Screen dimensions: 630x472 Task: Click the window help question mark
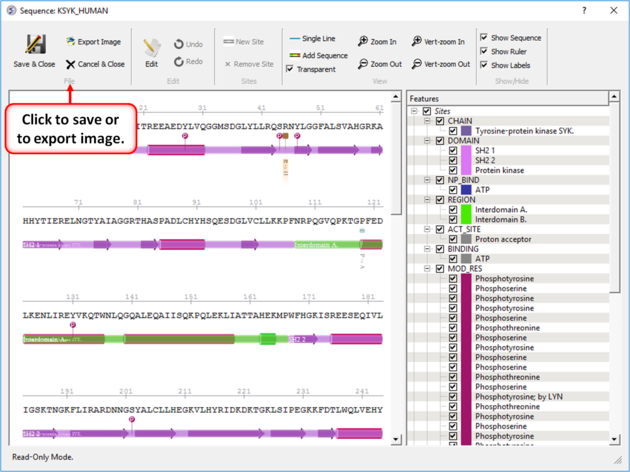point(585,10)
